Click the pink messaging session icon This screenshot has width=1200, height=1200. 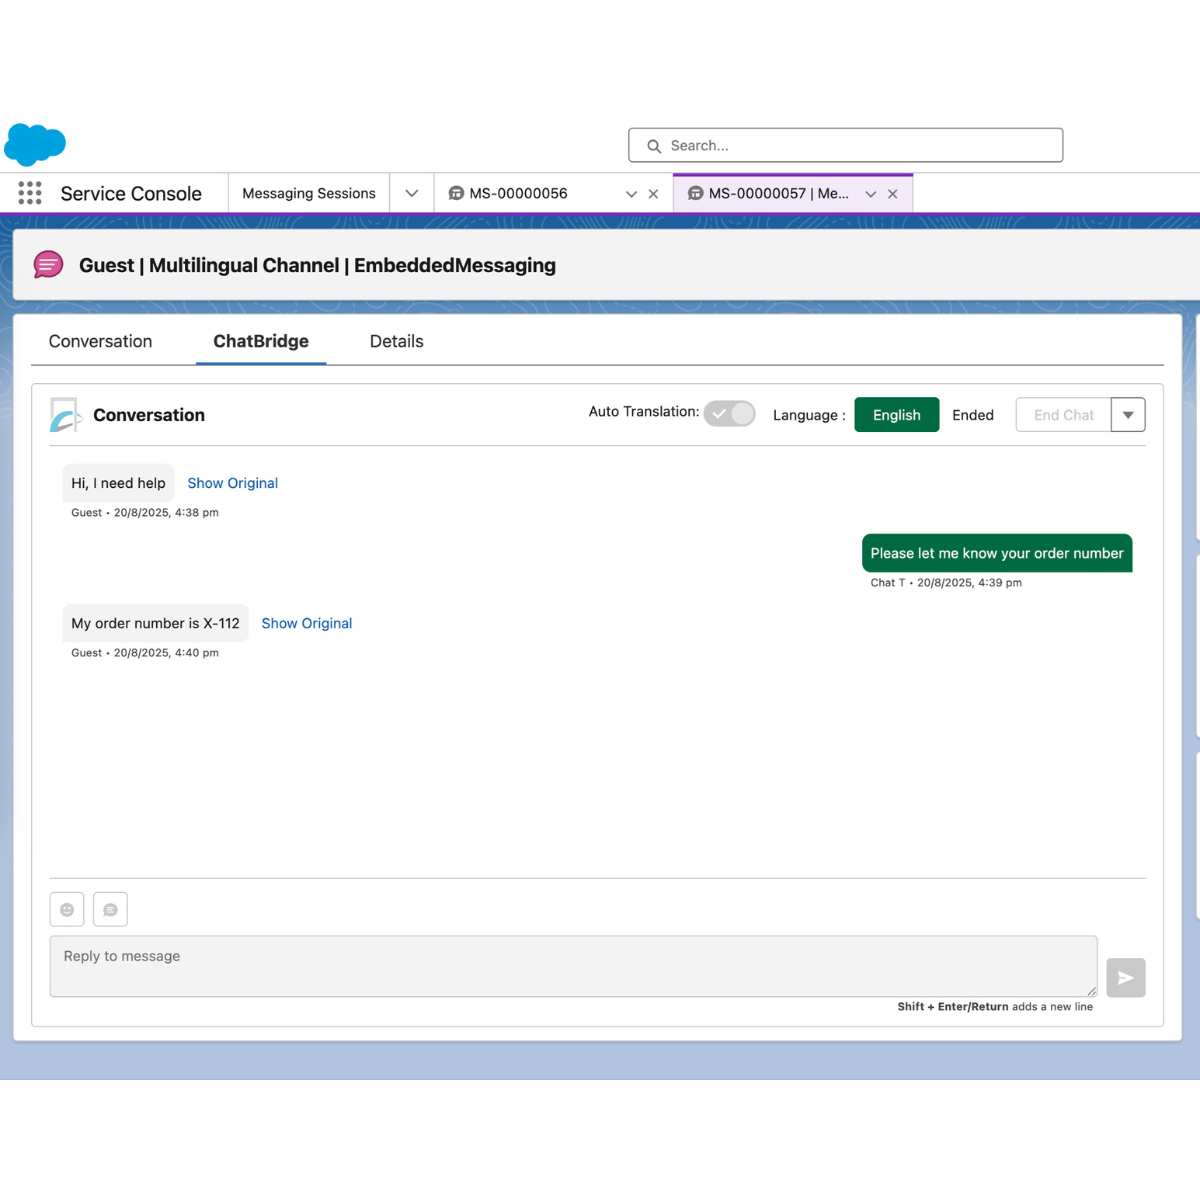click(48, 265)
